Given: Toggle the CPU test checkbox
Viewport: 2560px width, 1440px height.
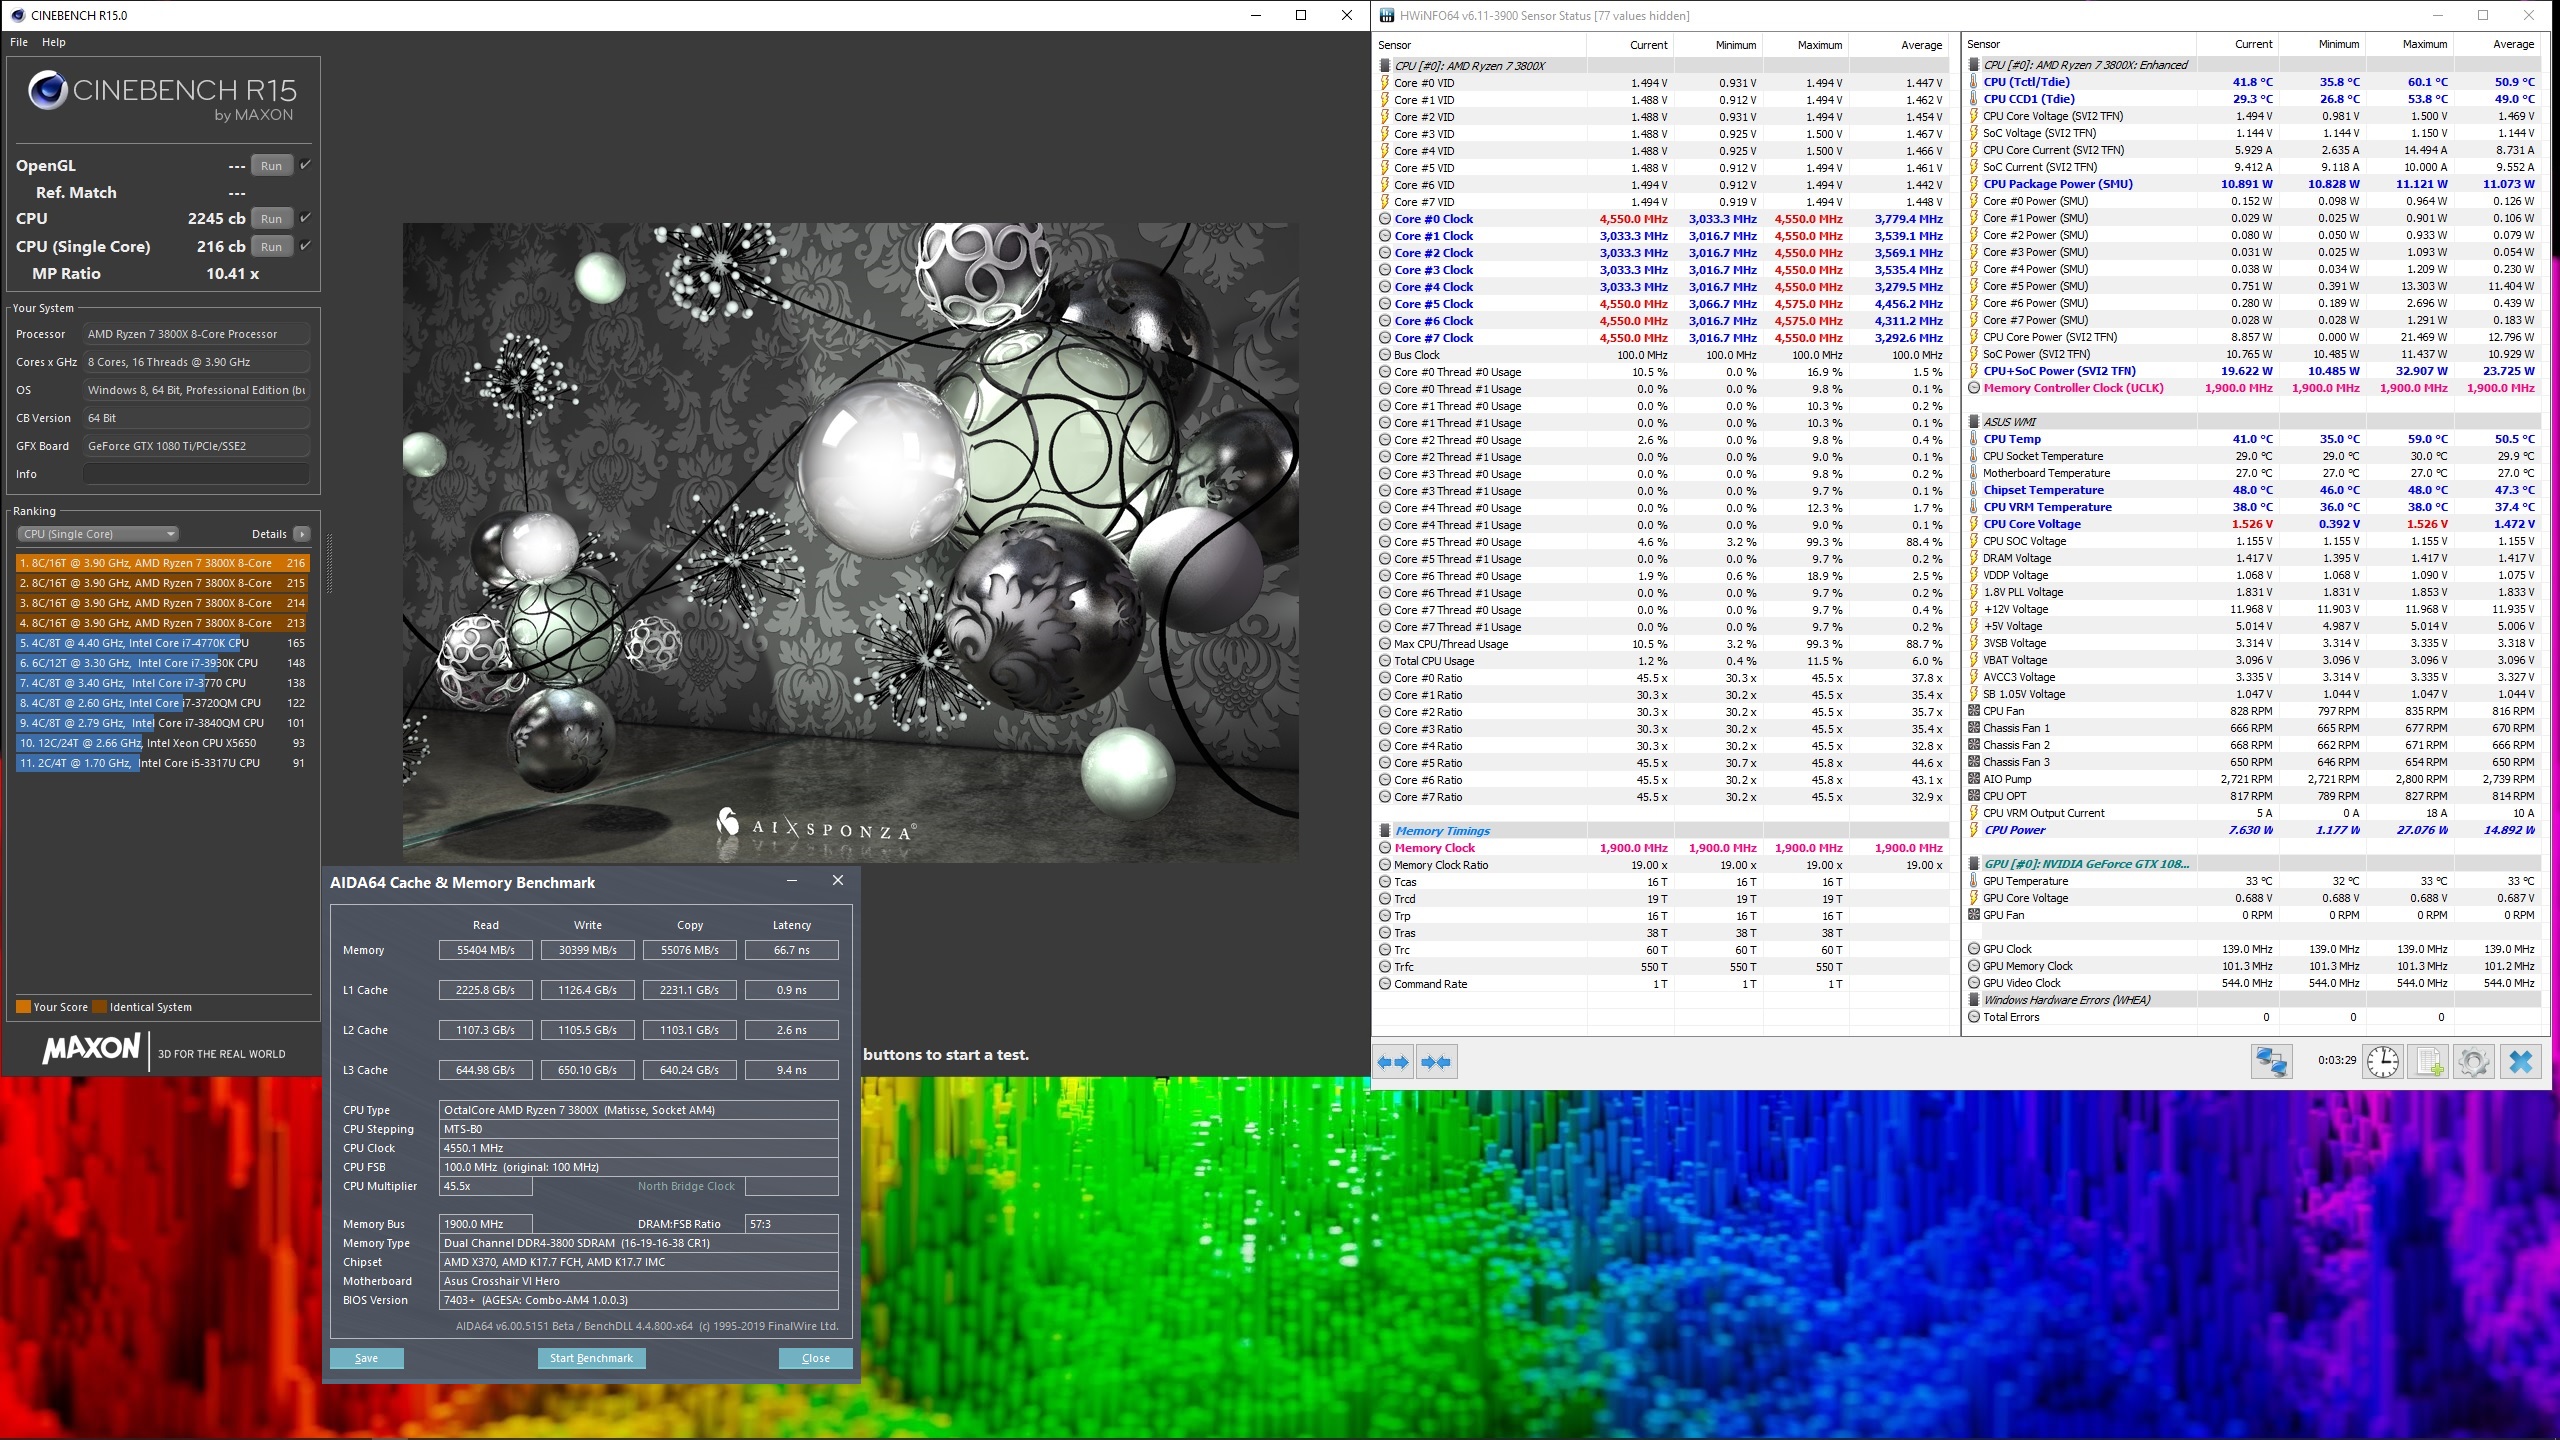Looking at the screenshot, I should point(306,218).
